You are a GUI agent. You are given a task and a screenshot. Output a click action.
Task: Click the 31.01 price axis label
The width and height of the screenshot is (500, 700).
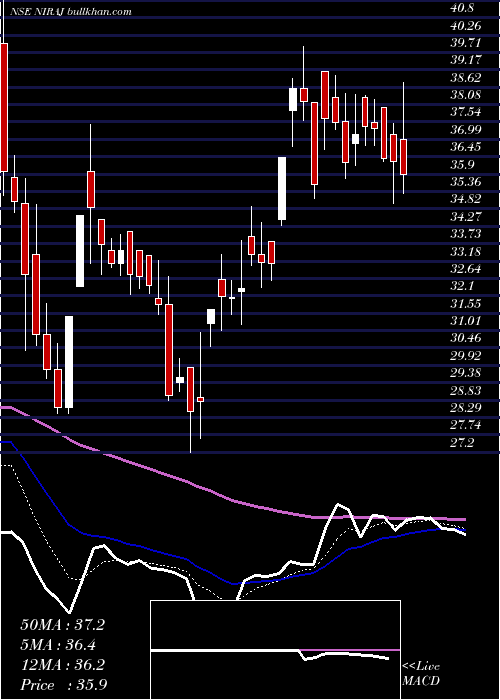point(466,321)
